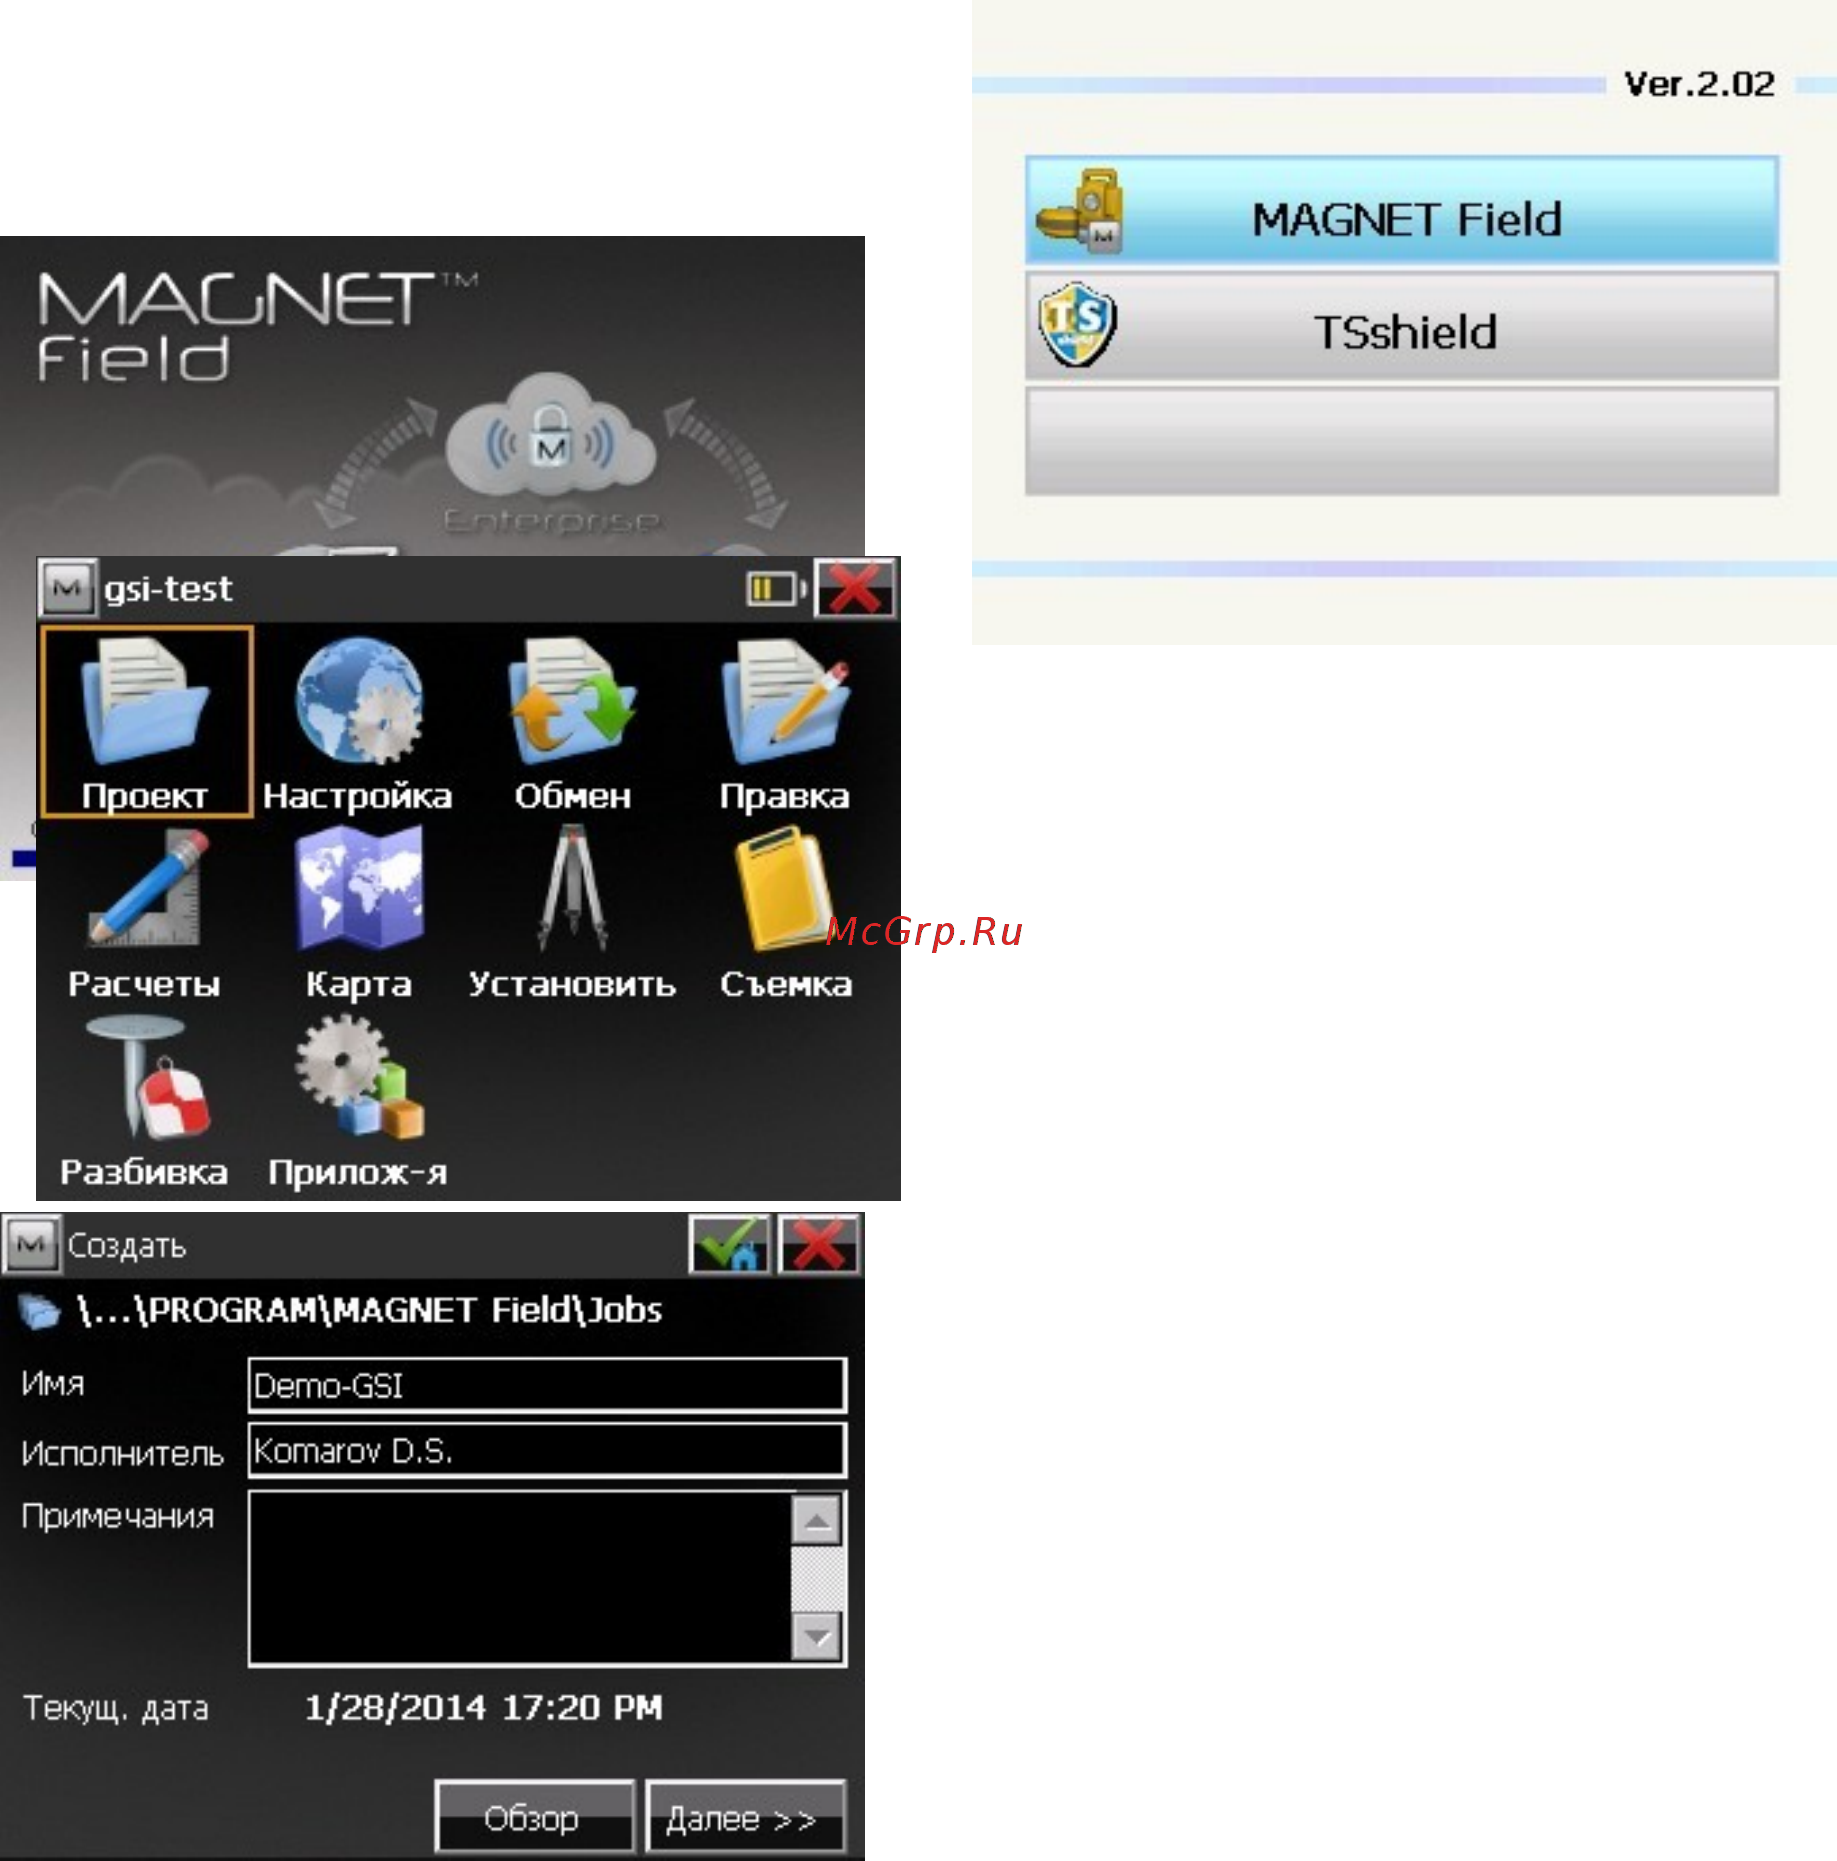Click the empty third launcher button
The image size is (1837, 1861).
click(x=1402, y=441)
